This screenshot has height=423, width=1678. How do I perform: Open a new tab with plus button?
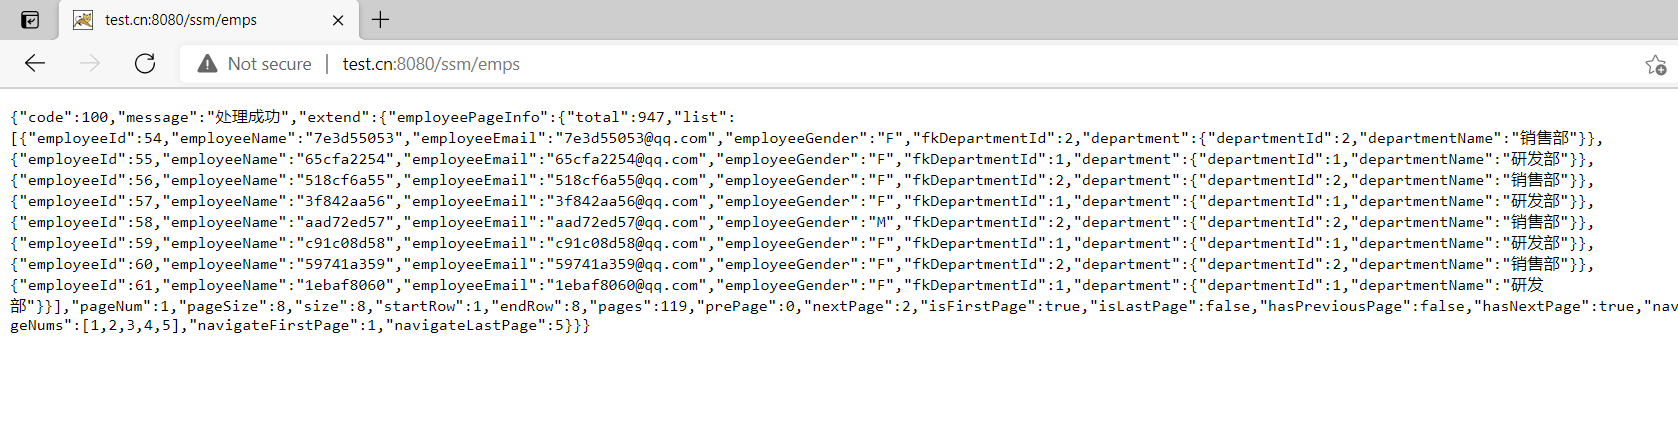tap(381, 19)
